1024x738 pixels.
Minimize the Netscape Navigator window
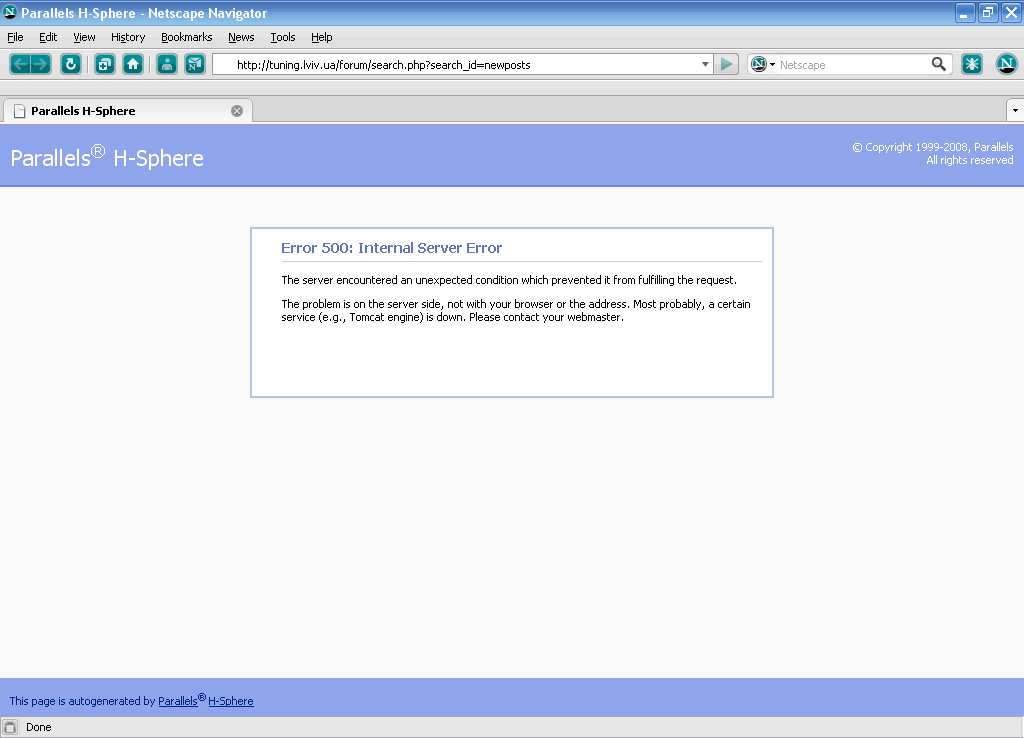pyautogui.click(x=965, y=12)
